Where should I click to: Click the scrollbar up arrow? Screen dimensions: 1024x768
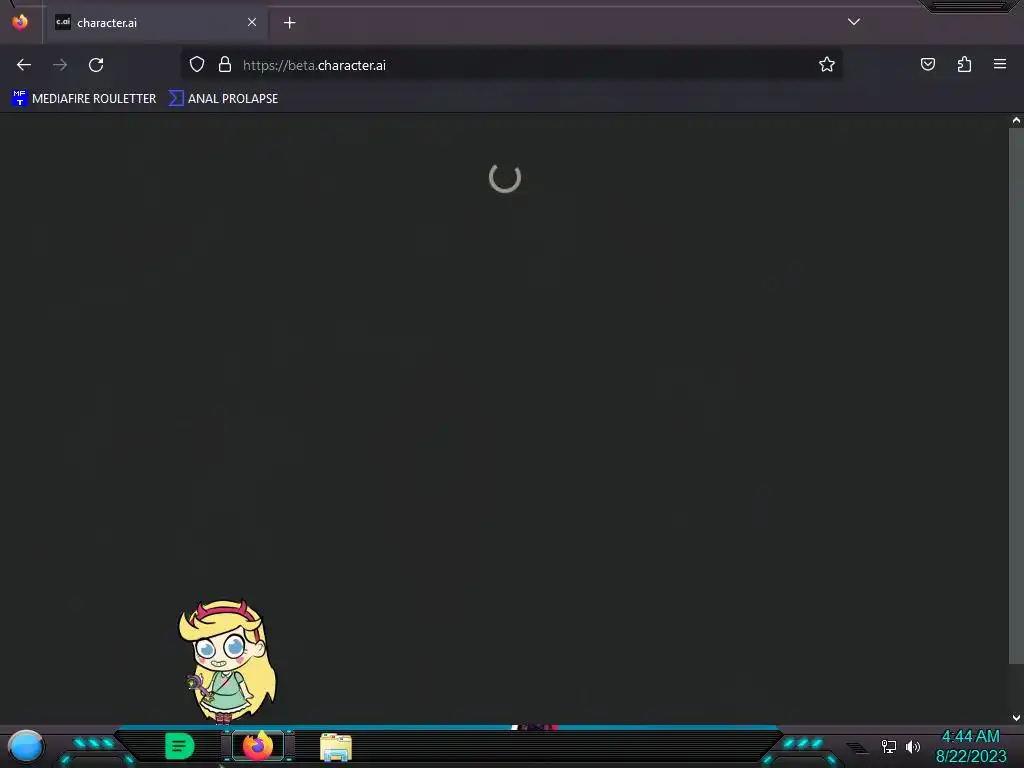(1016, 120)
